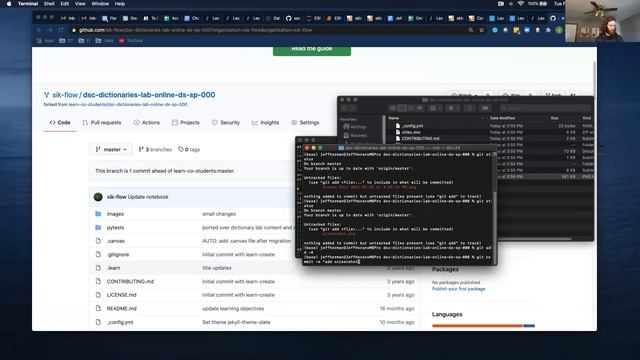Image resolution: width=640 pixels, height=360 pixels.
Task: Open the Code tab on GitHub
Action: point(60,122)
